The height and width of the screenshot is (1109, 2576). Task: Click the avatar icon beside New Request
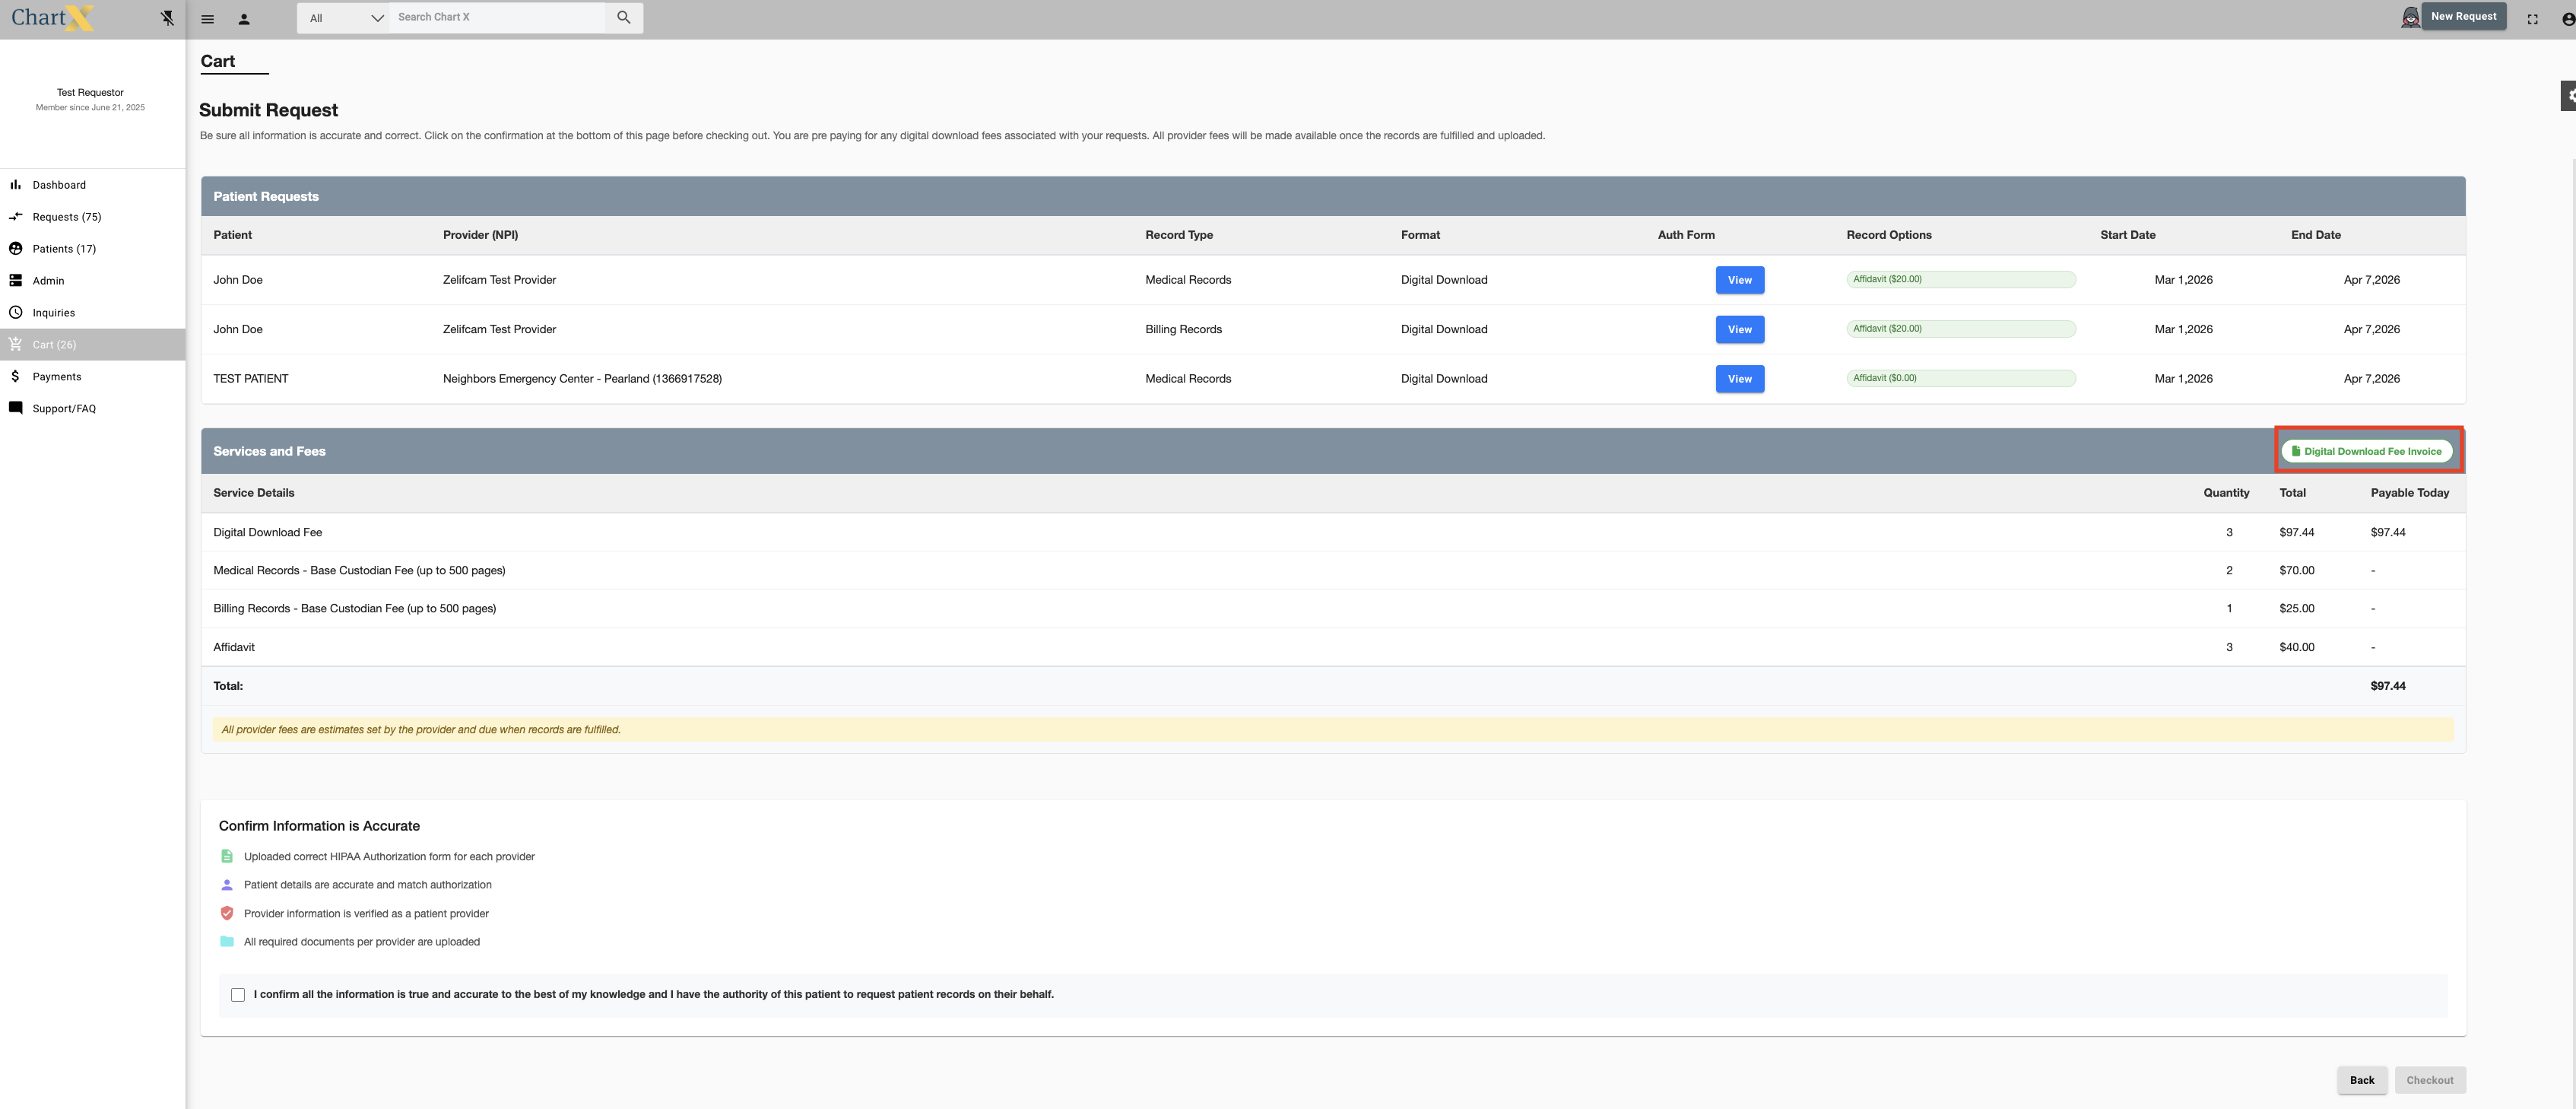[x=2410, y=17]
